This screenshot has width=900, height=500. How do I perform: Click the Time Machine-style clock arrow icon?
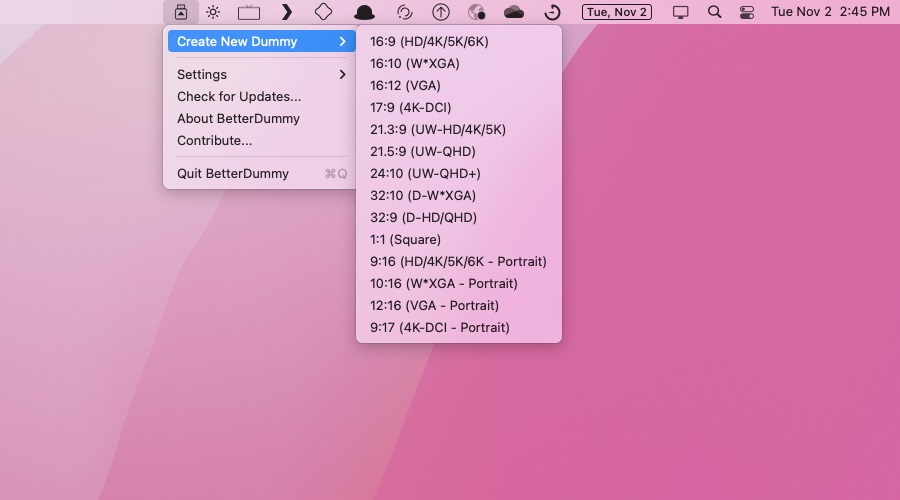(x=552, y=12)
